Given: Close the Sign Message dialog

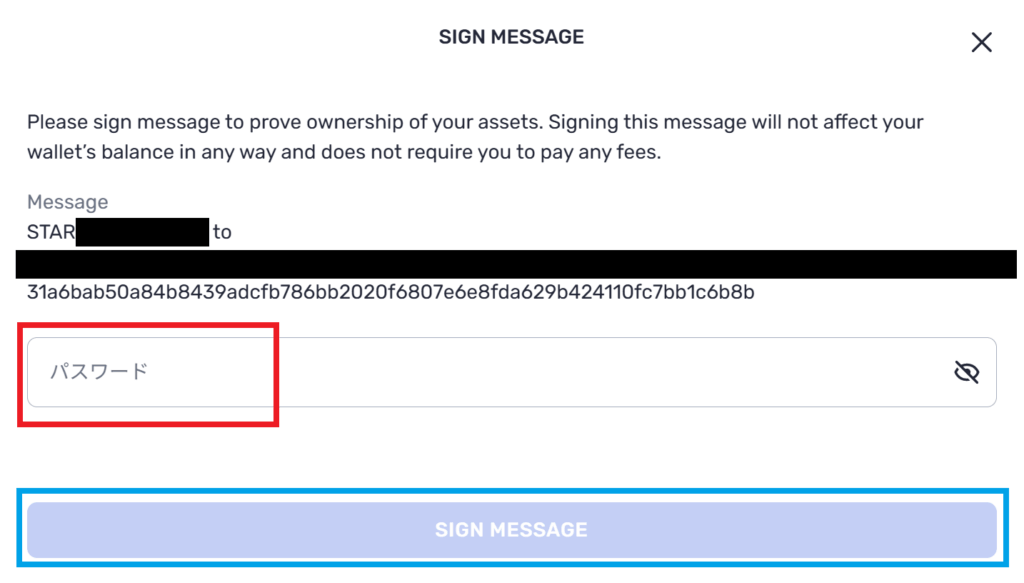Looking at the screenshot, I should tap(981, 42).
